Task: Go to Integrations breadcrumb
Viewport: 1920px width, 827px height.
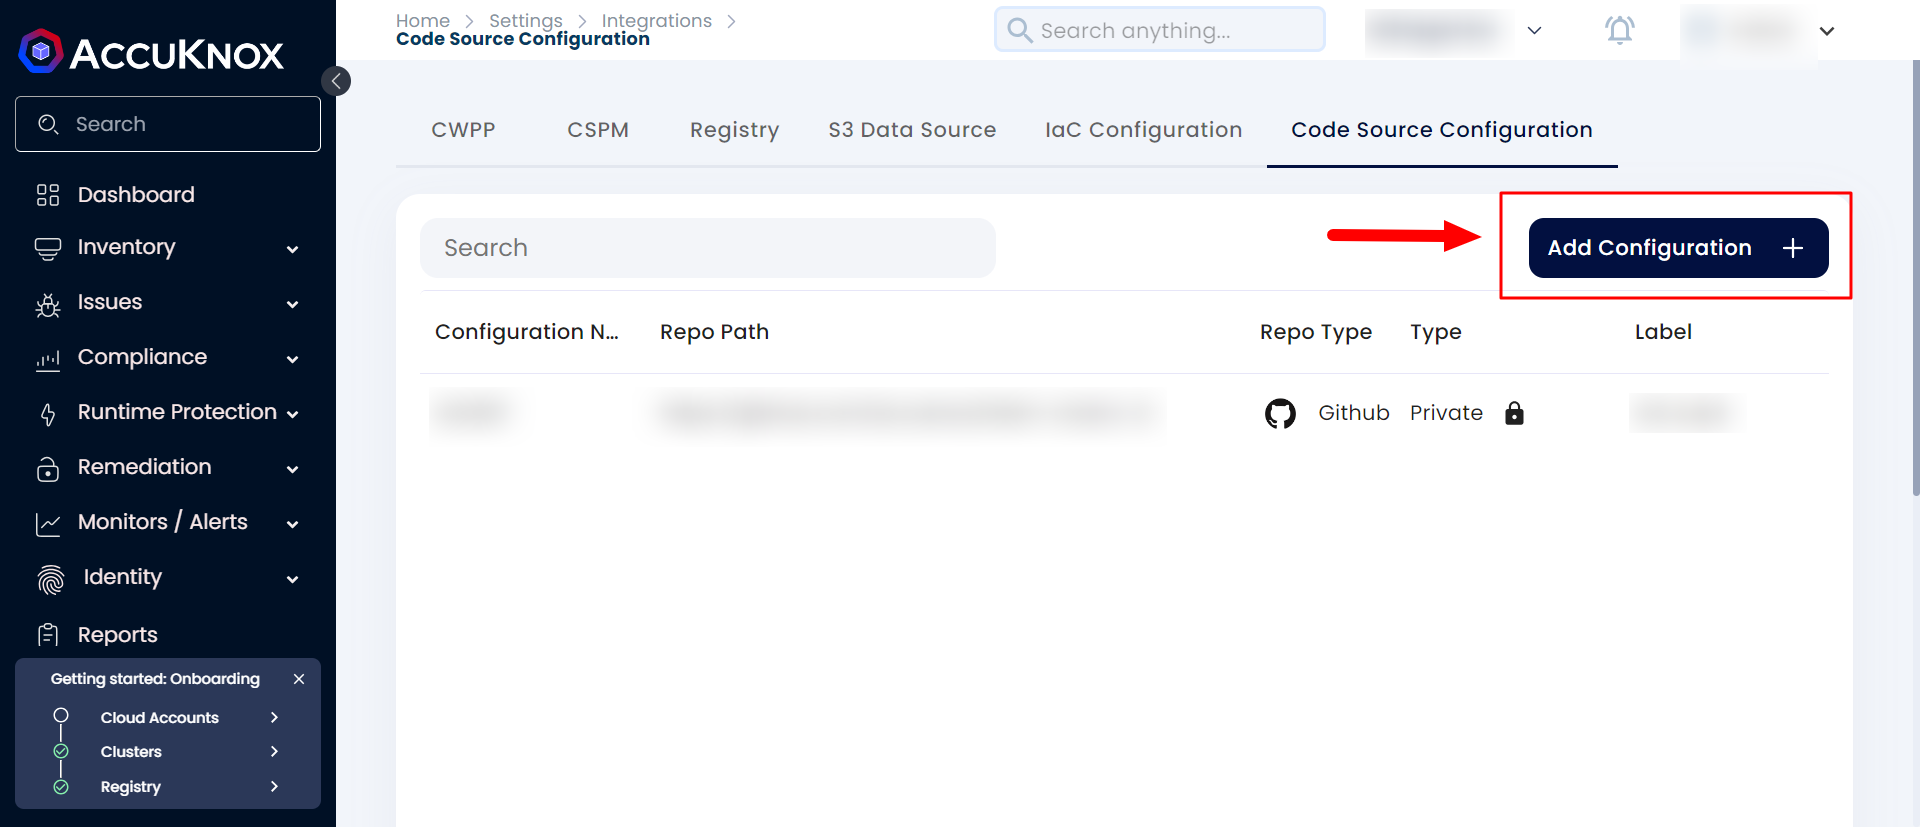Action: (657, 20)
